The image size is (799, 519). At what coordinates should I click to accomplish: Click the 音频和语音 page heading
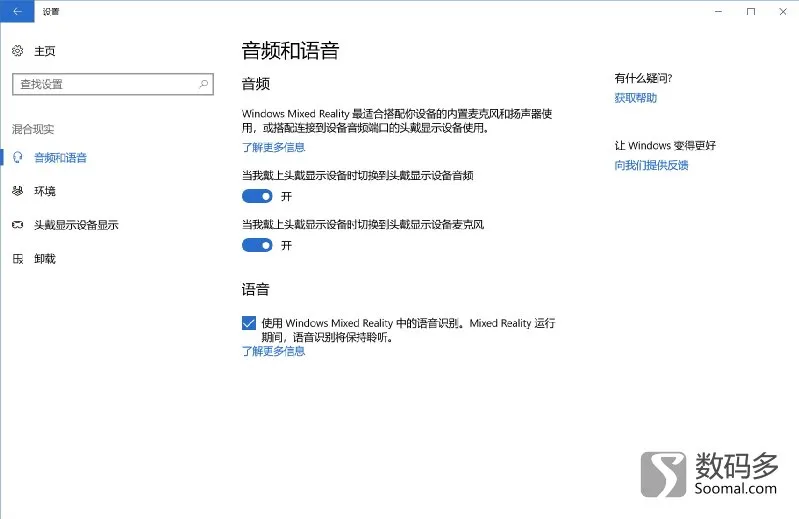coord(290,50)
